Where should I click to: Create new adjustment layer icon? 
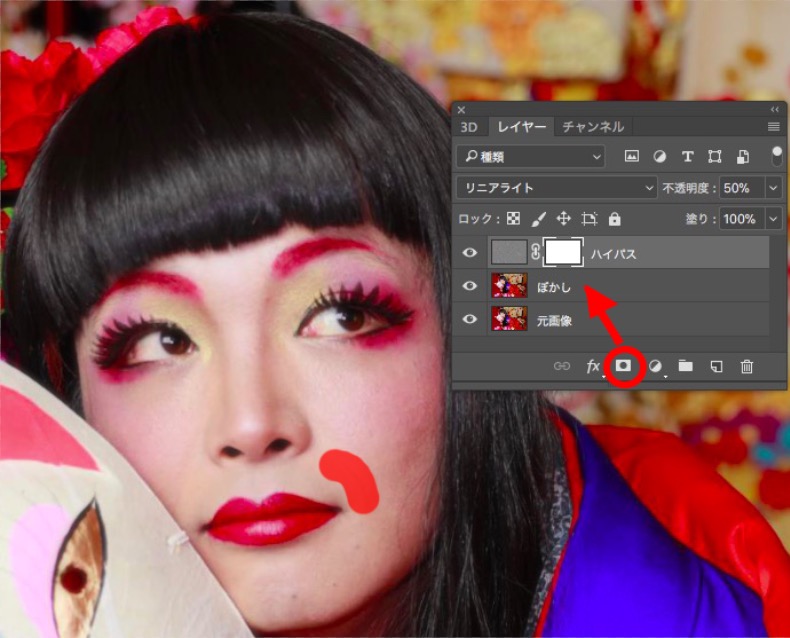pyautogui.click(x=655, y=366)
